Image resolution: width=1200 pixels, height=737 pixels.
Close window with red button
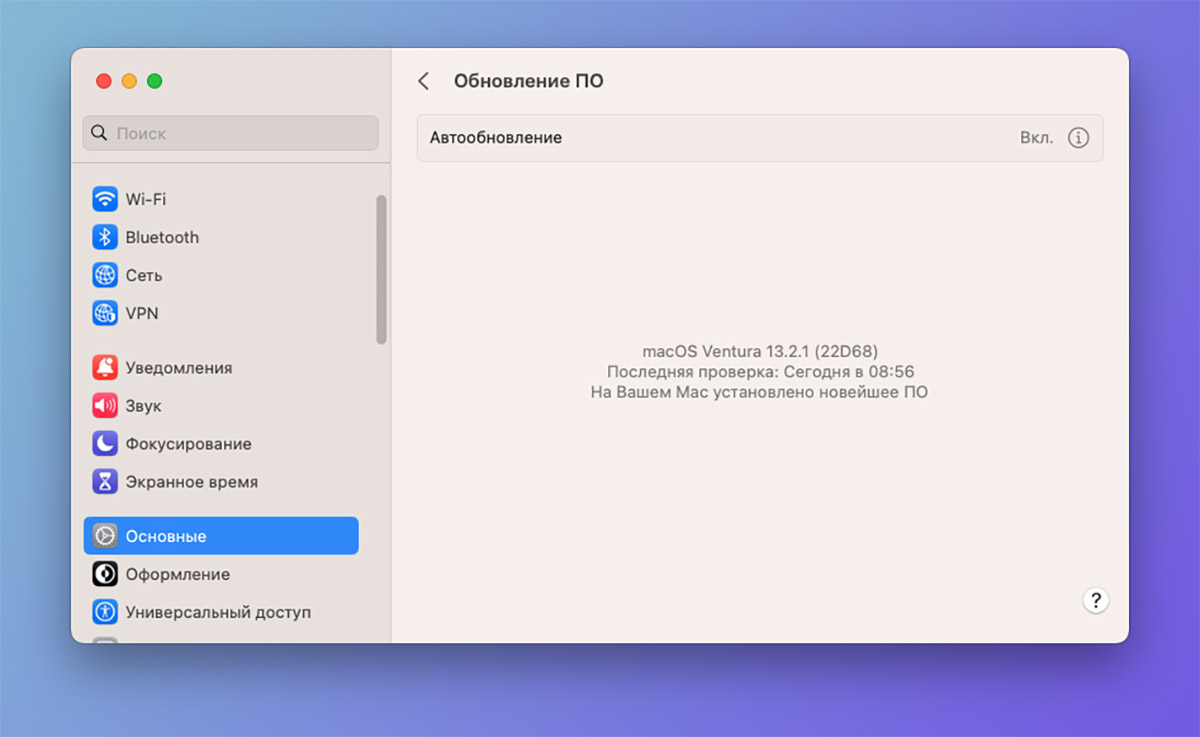click(x=104, y=81)
